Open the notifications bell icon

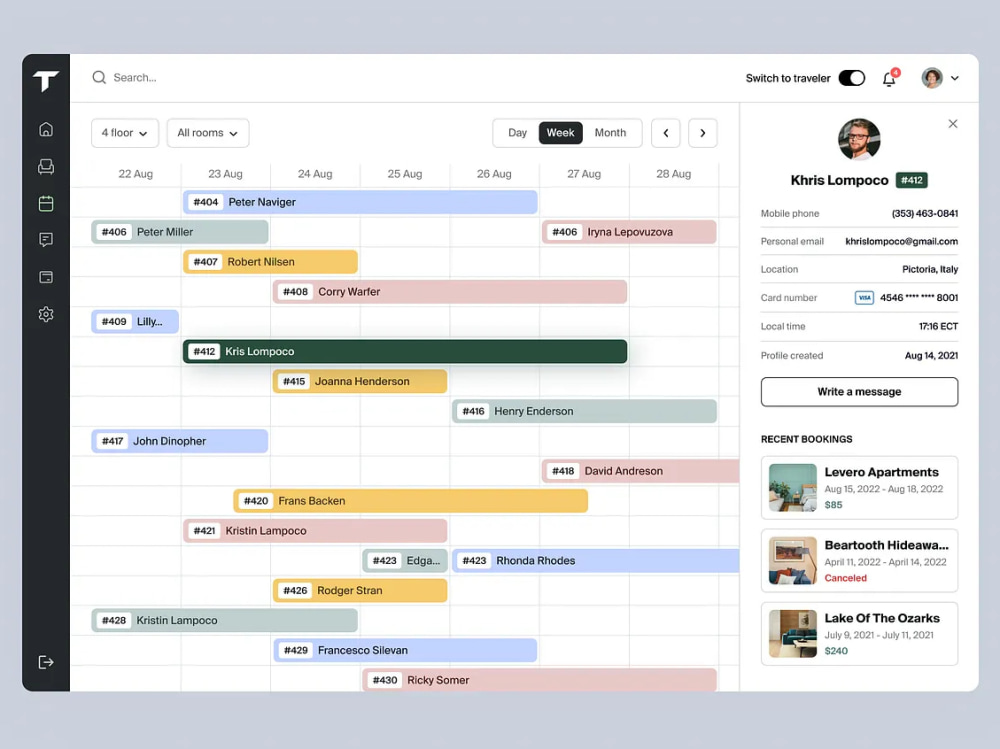pyautogui.click(x=890, y=78)
